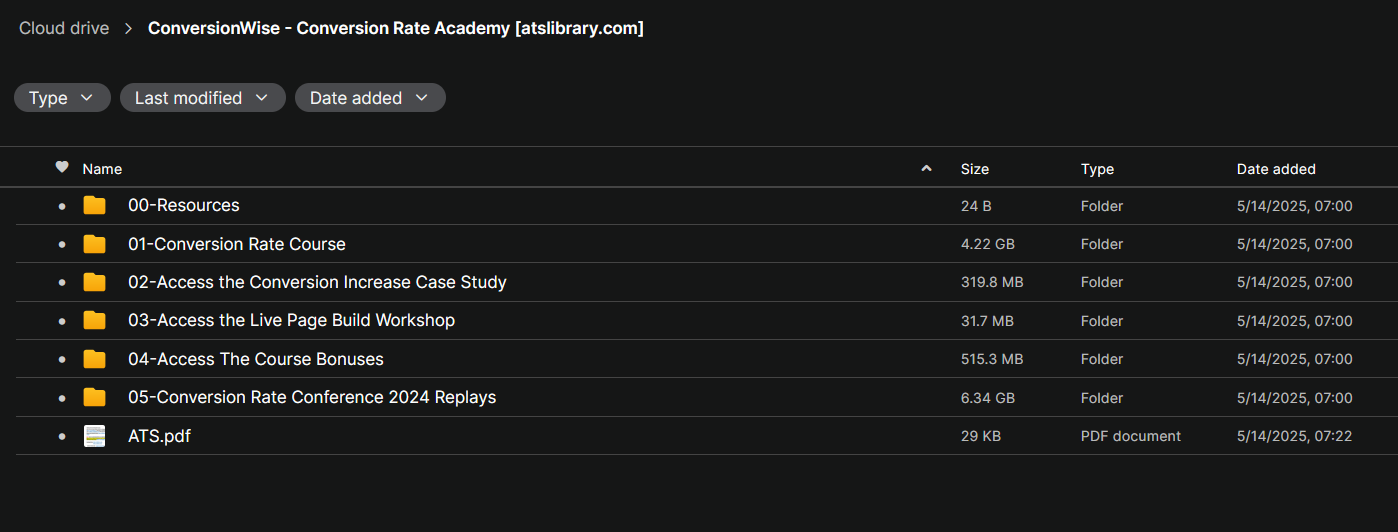The width and height of the screenshot is (1398, 532).
Task: Sort by the Date added column header
Action: pos(1275,169)
